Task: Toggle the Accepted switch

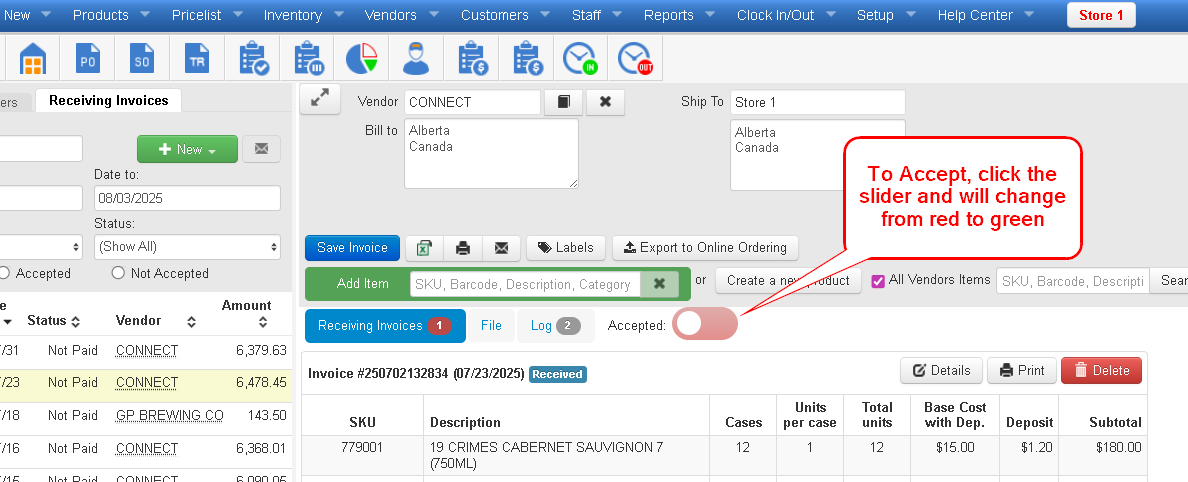Action: (x=704, y=324)
